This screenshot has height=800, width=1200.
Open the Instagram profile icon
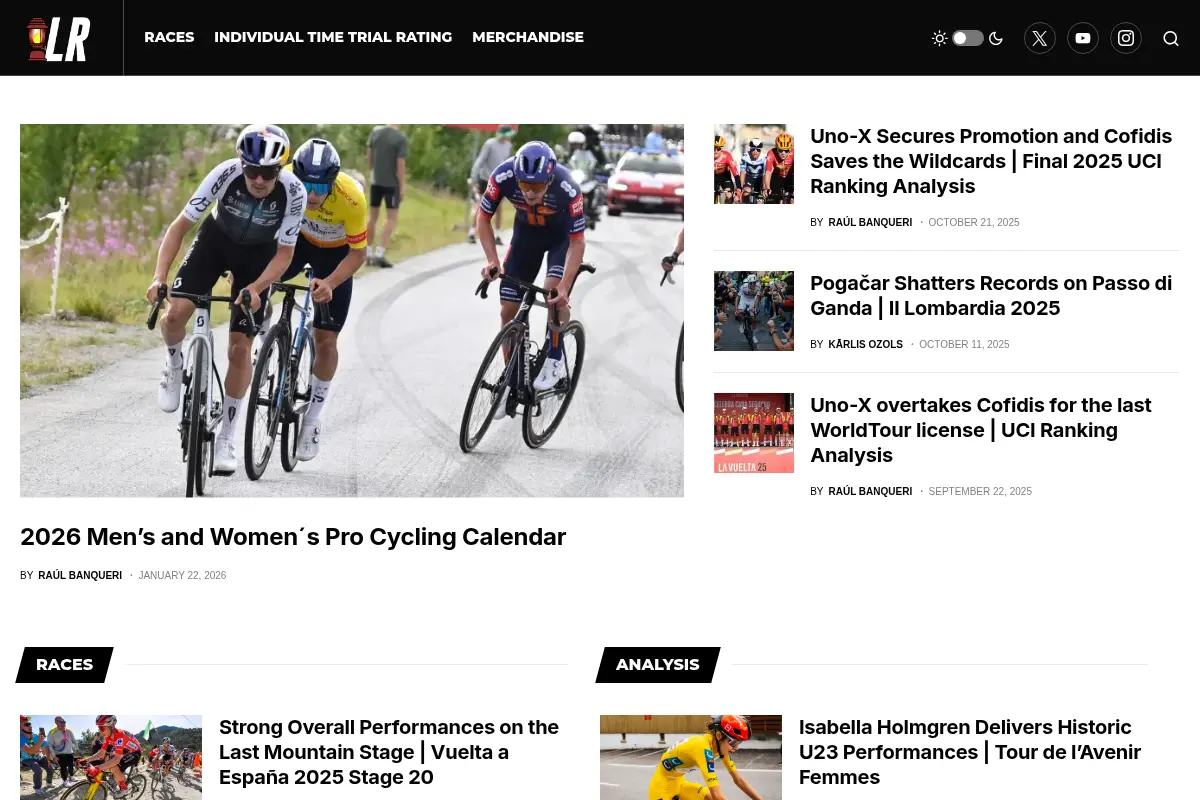[1126, 38]
